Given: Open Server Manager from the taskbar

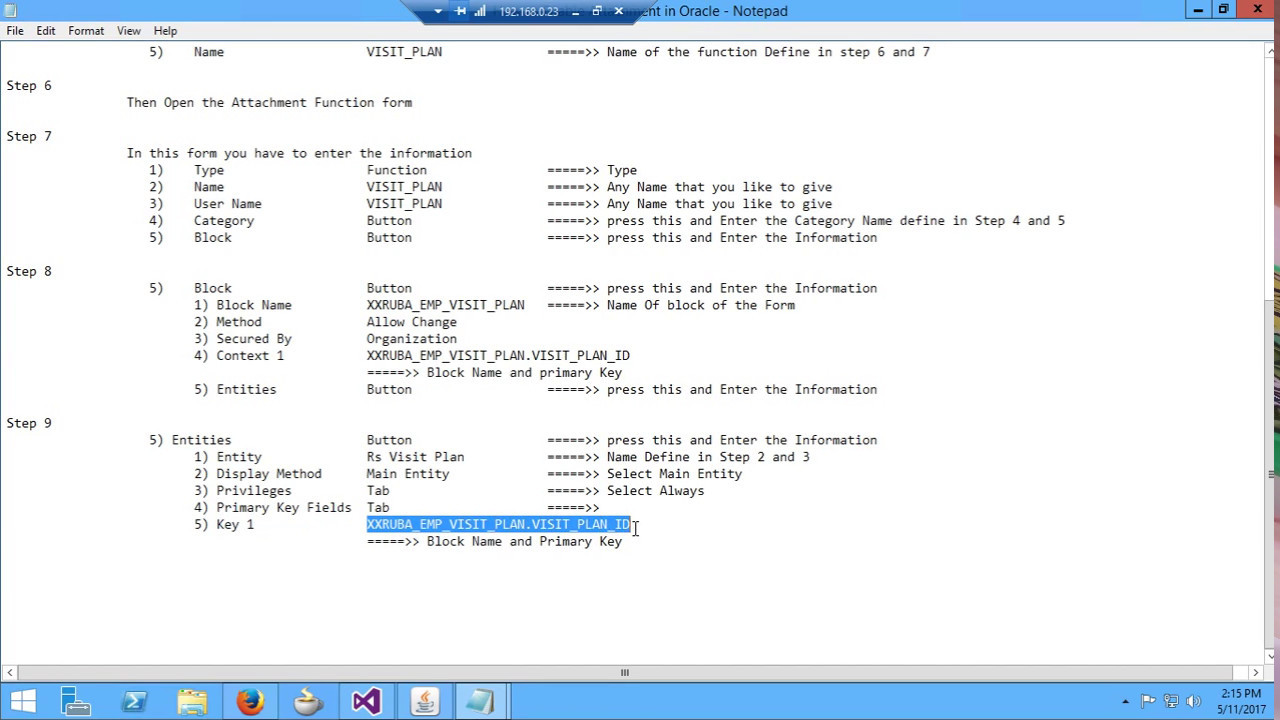Looking at the screenshot, I should click(x=75, y=701).
